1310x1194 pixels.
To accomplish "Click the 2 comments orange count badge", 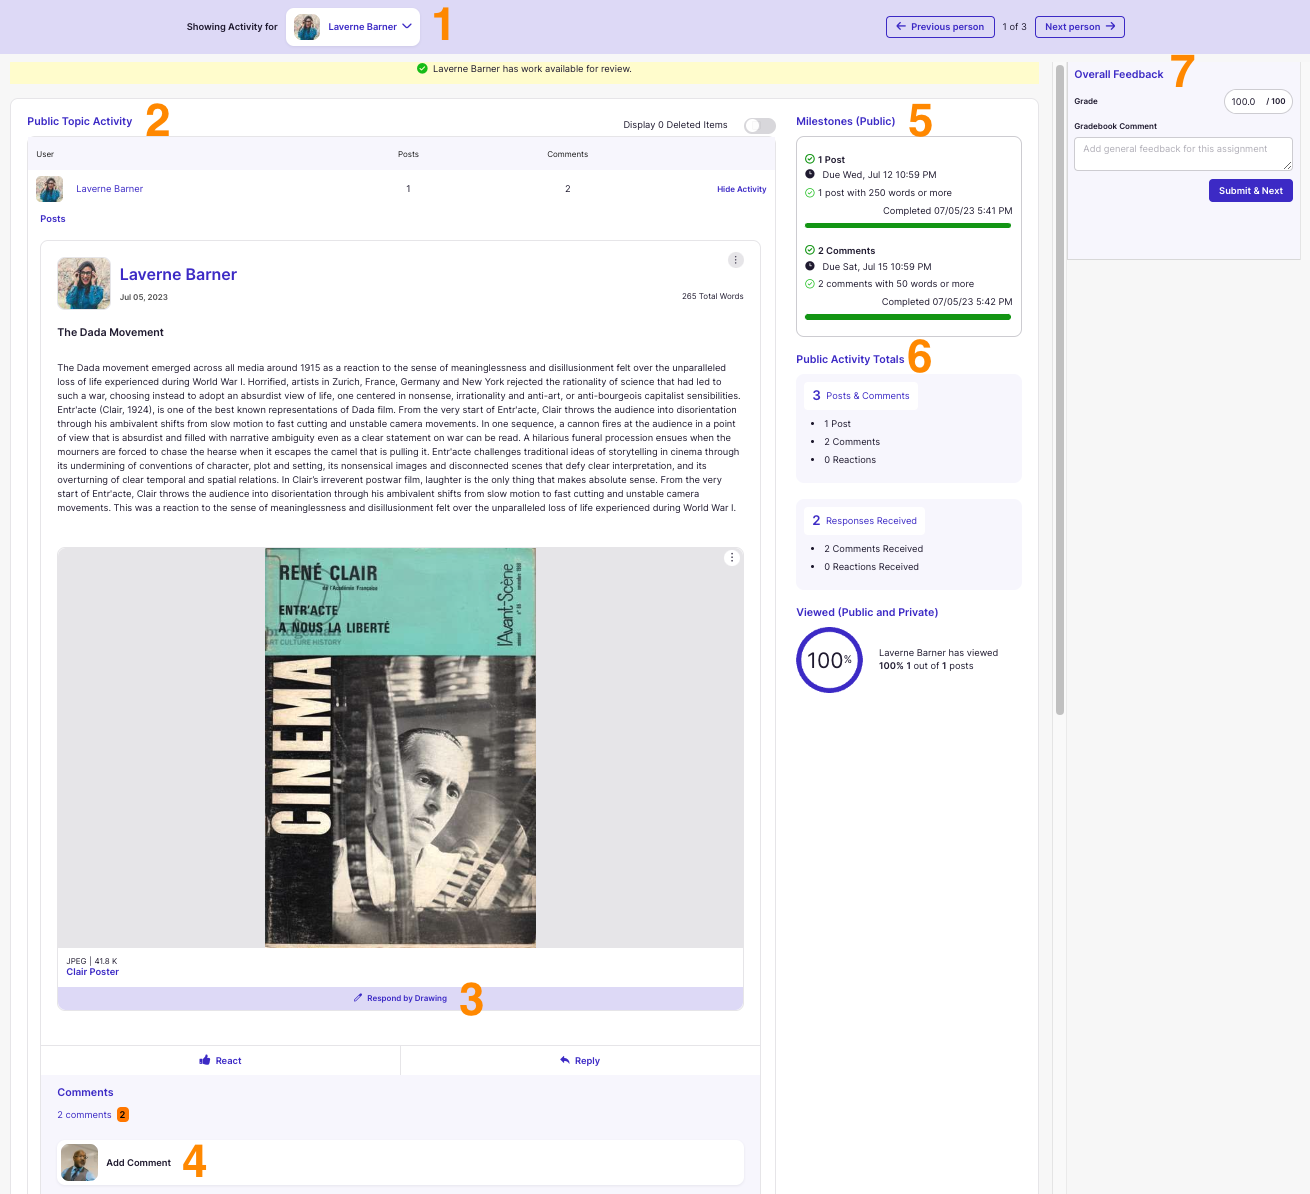I will pyautogui.click(x=123, y=1115).
